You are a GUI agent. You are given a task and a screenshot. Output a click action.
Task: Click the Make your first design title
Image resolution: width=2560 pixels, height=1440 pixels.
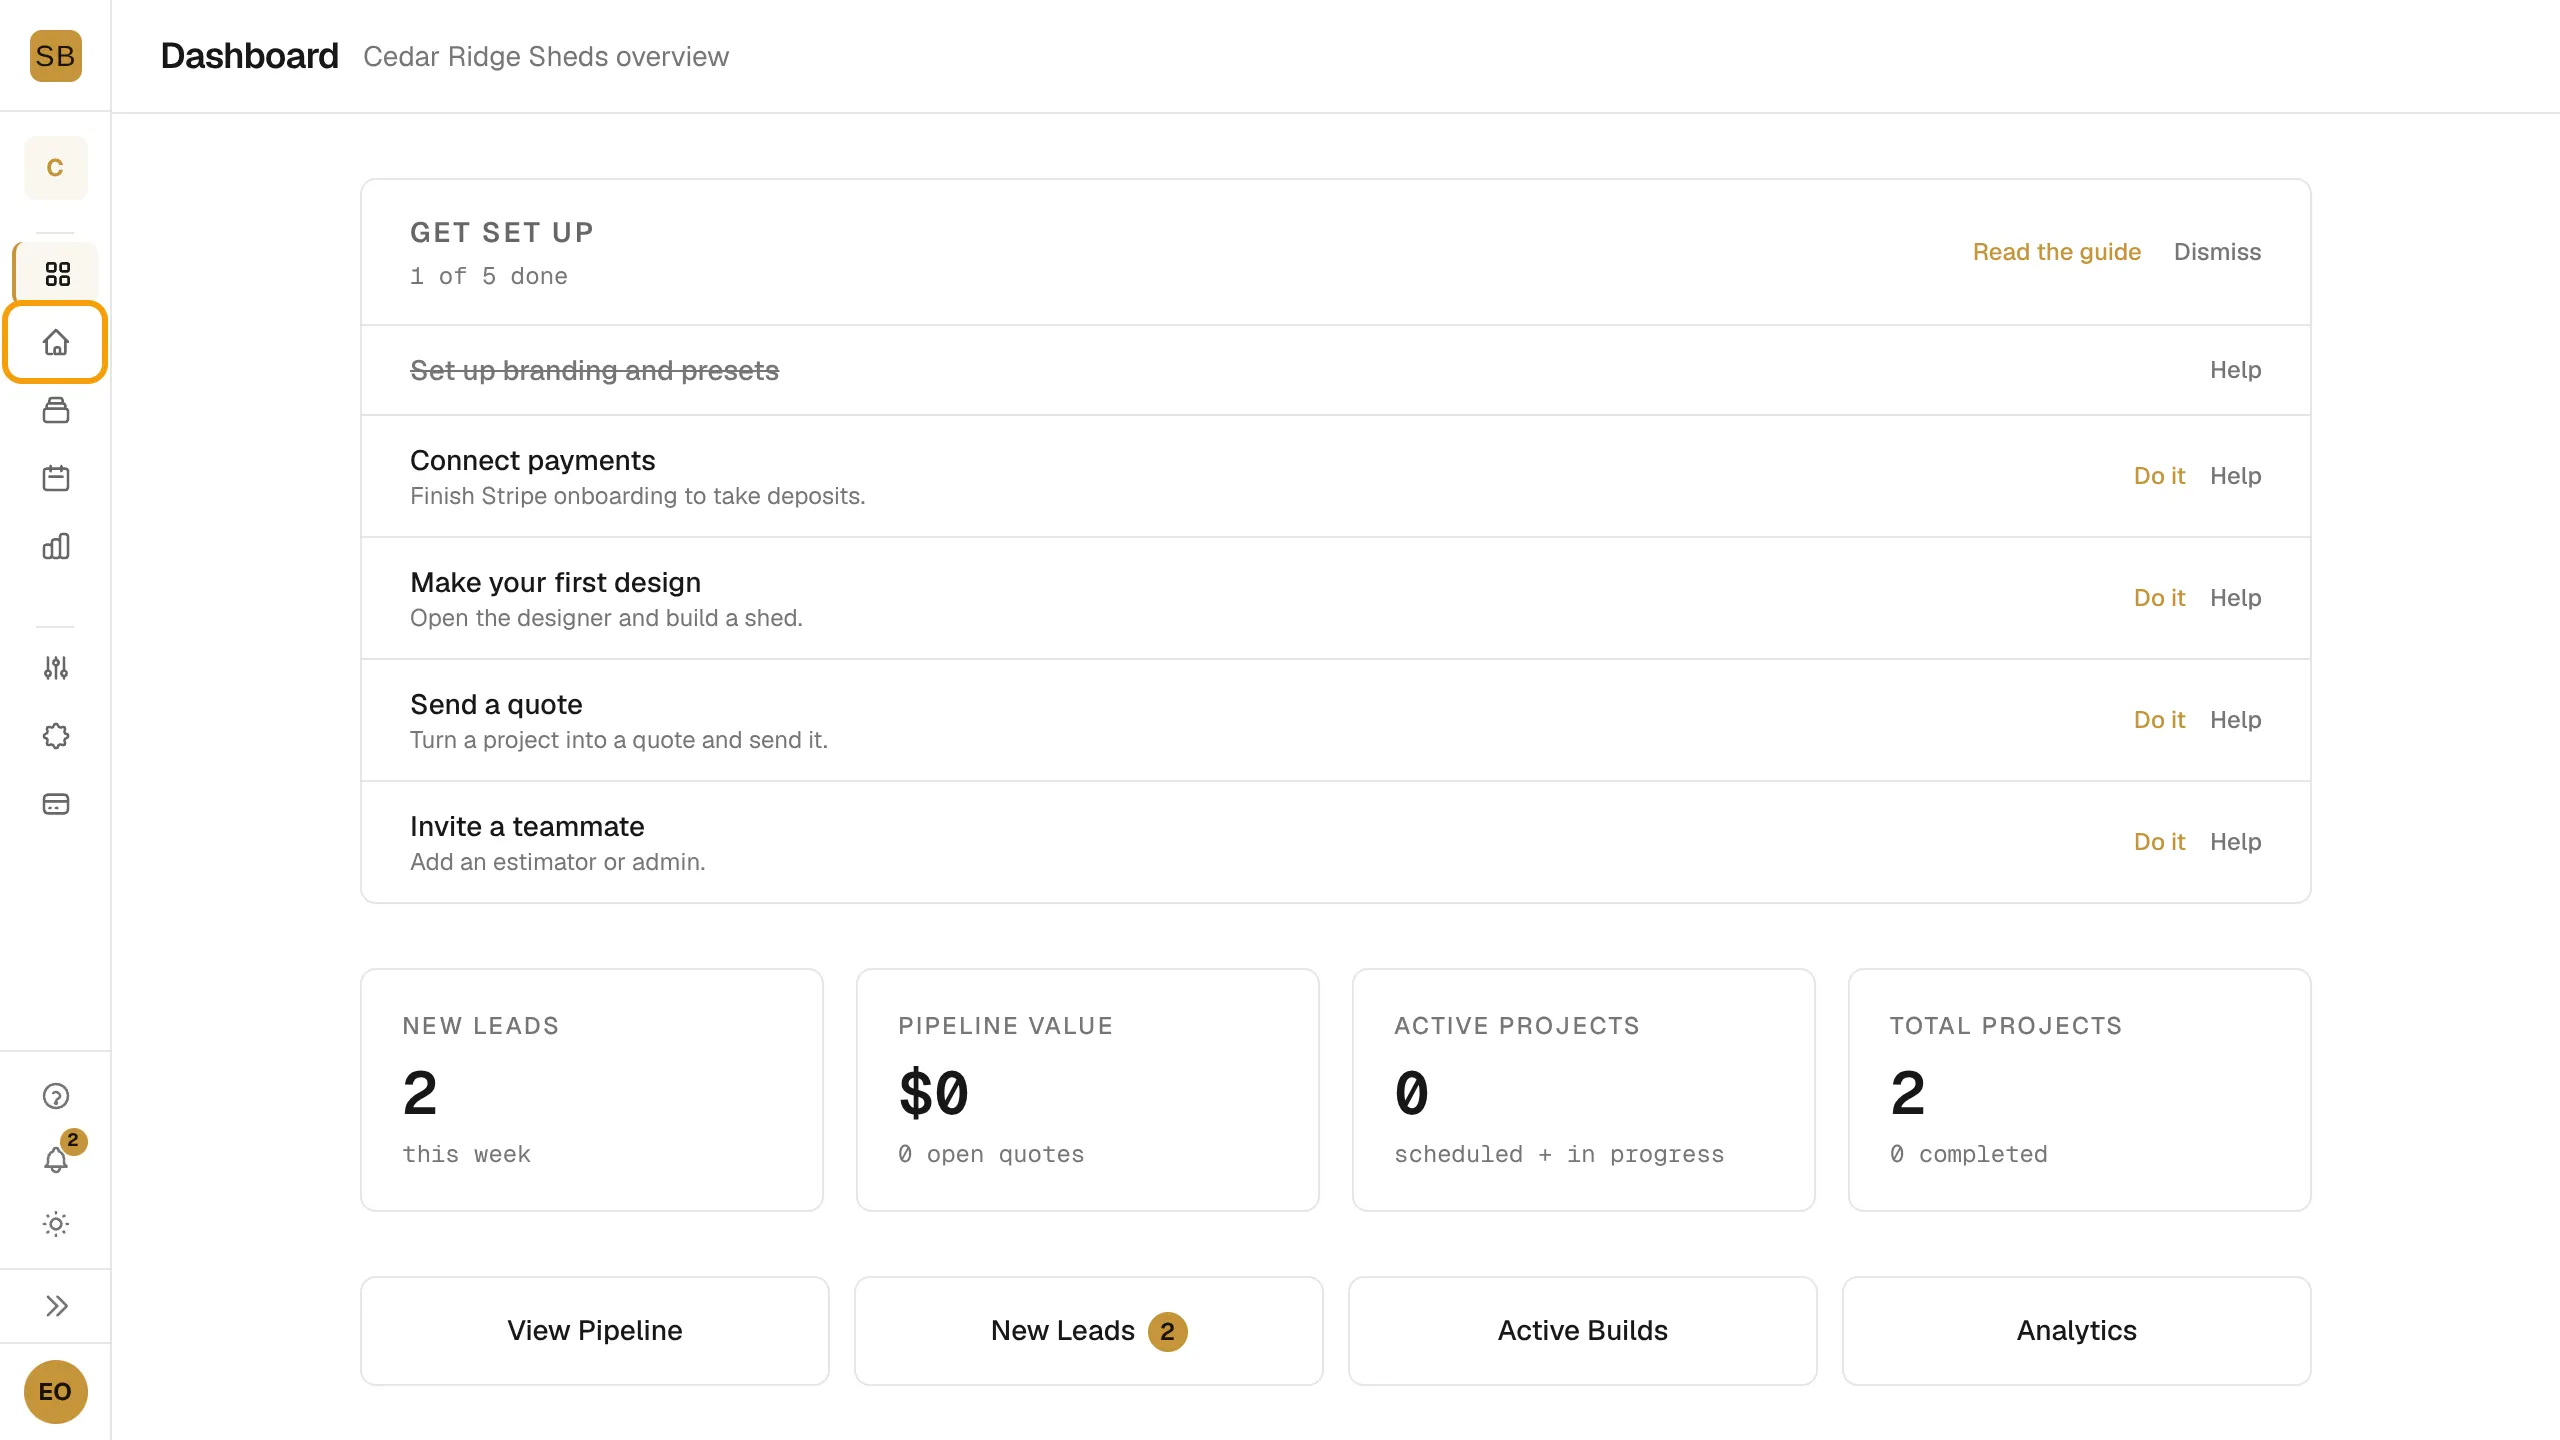coord(555,583)
